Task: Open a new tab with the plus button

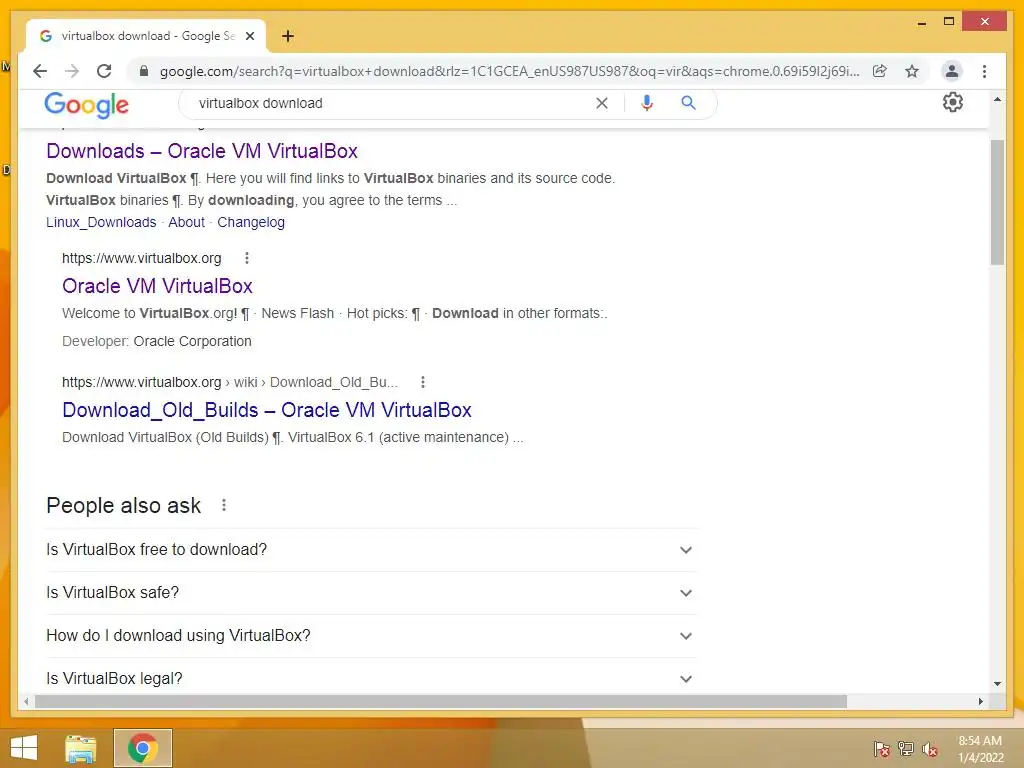Action: [x=288, y=36]
